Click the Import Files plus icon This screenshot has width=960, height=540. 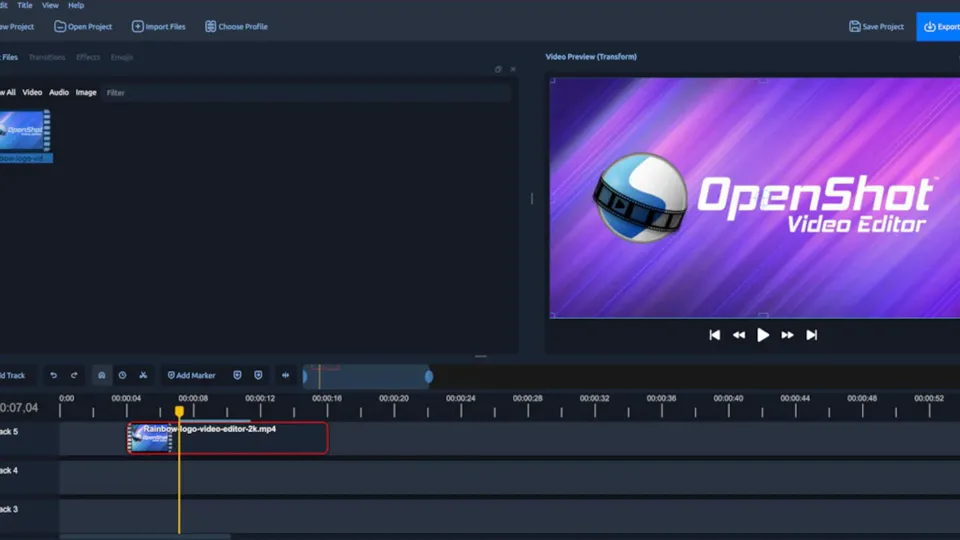(x=138, y=26)
